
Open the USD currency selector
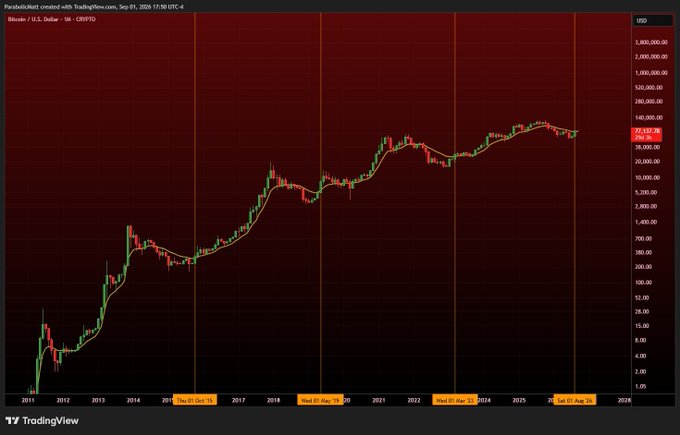652,21
